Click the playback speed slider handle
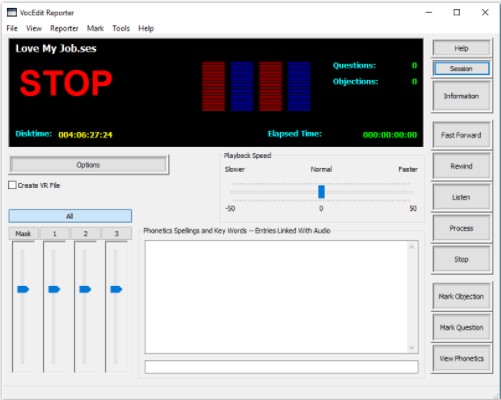The height and width of the screenshot is (400, 501). coord(321,192)
